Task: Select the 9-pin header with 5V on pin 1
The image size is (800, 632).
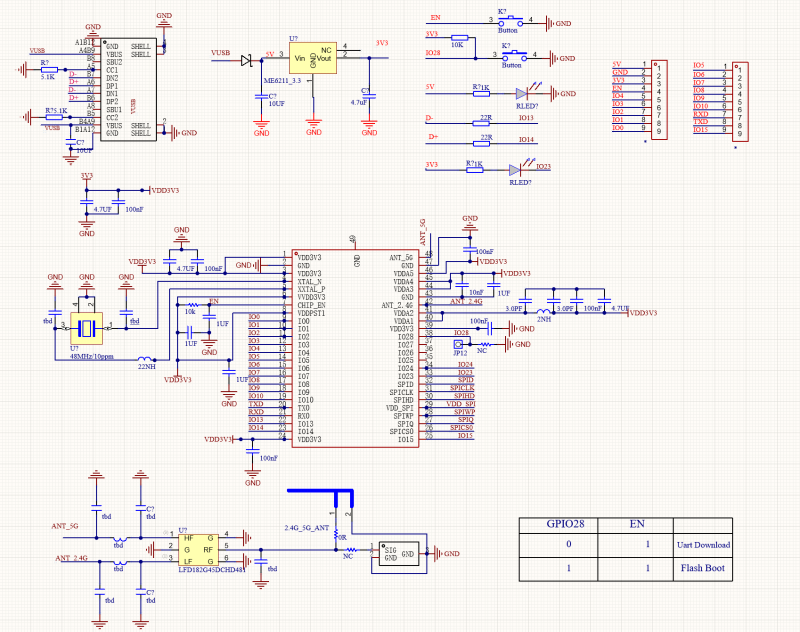Action: 659,99
